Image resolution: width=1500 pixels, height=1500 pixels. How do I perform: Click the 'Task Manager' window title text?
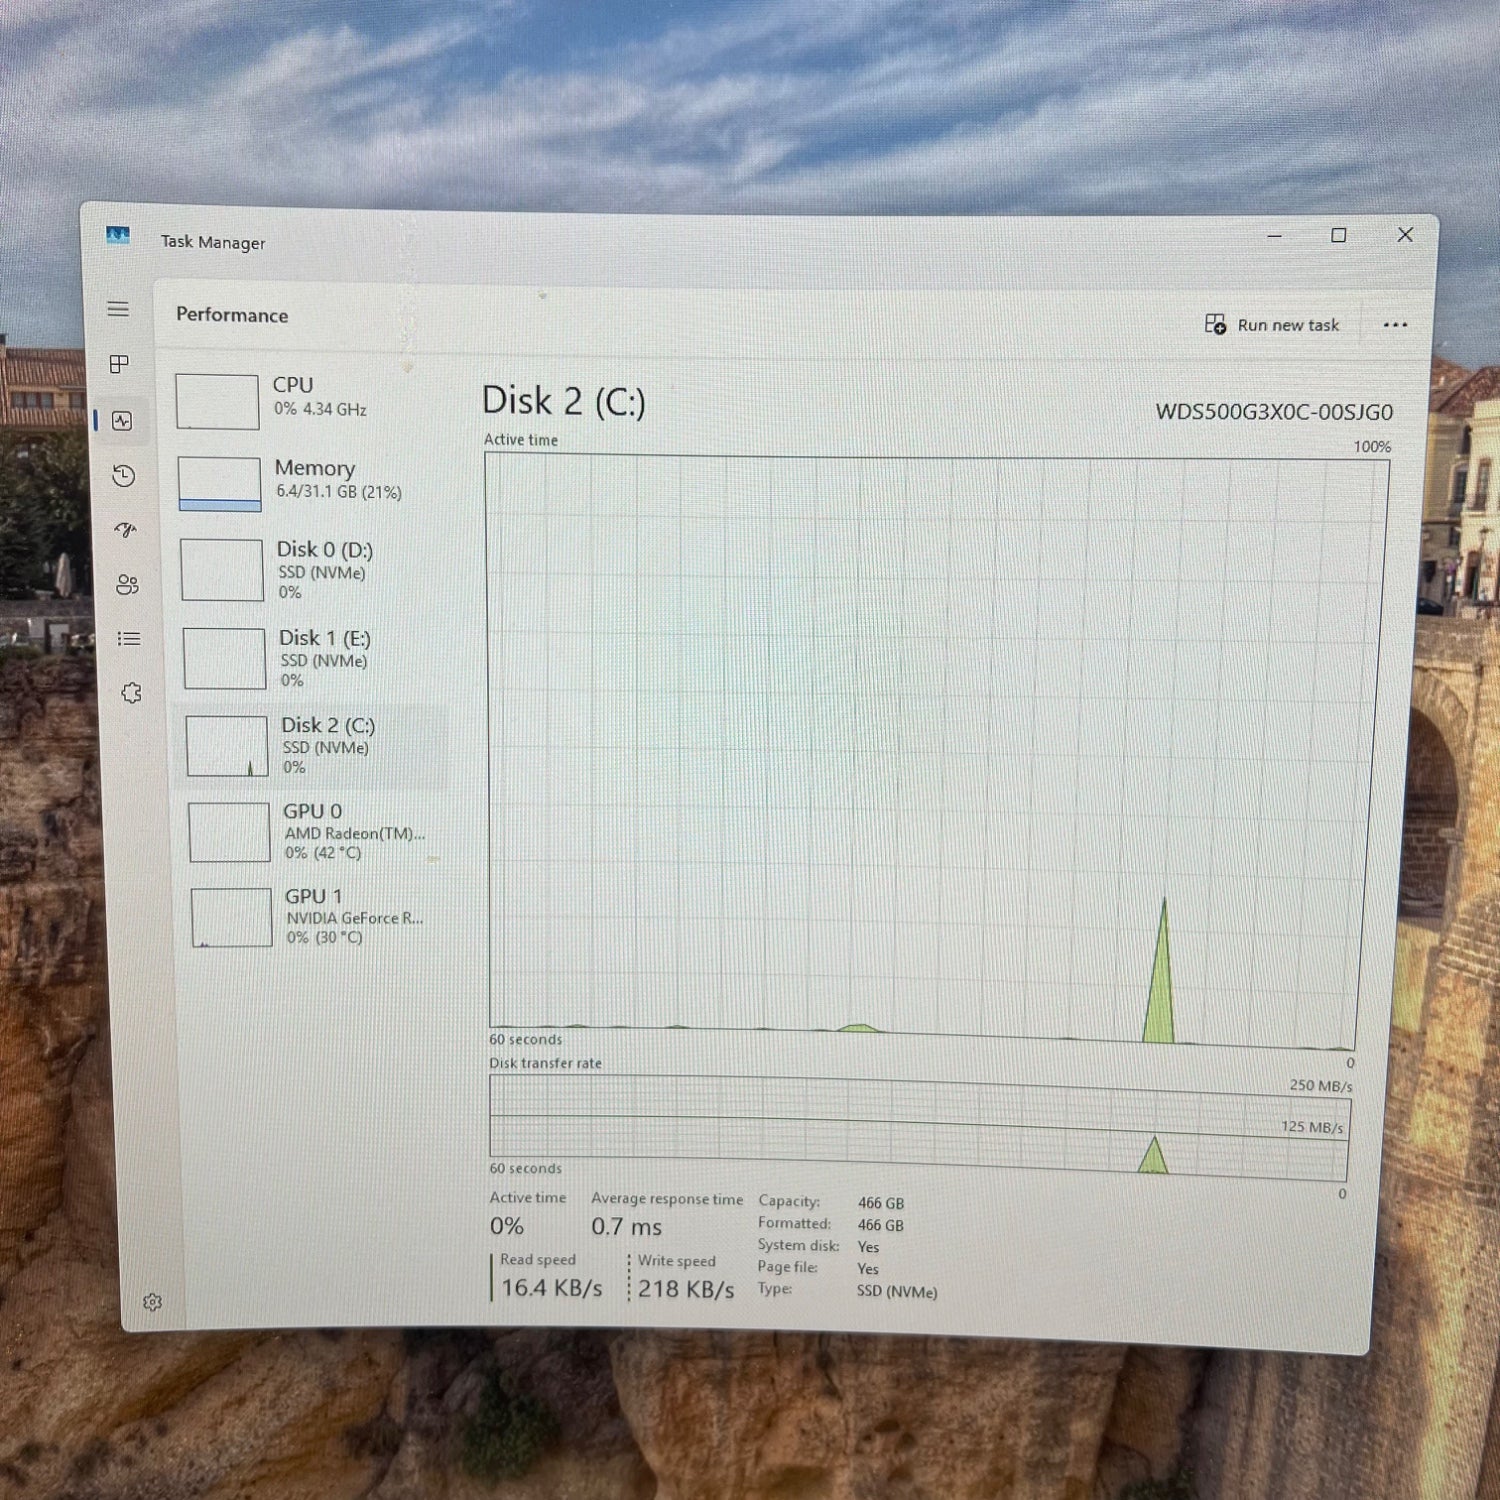pos(213,242)
